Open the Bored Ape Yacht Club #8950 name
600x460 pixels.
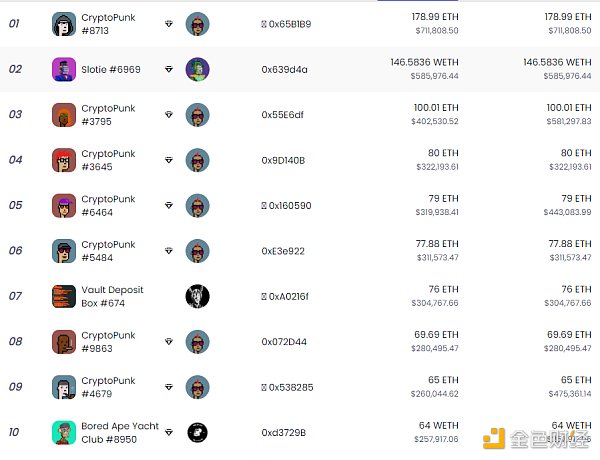(120, 432)
